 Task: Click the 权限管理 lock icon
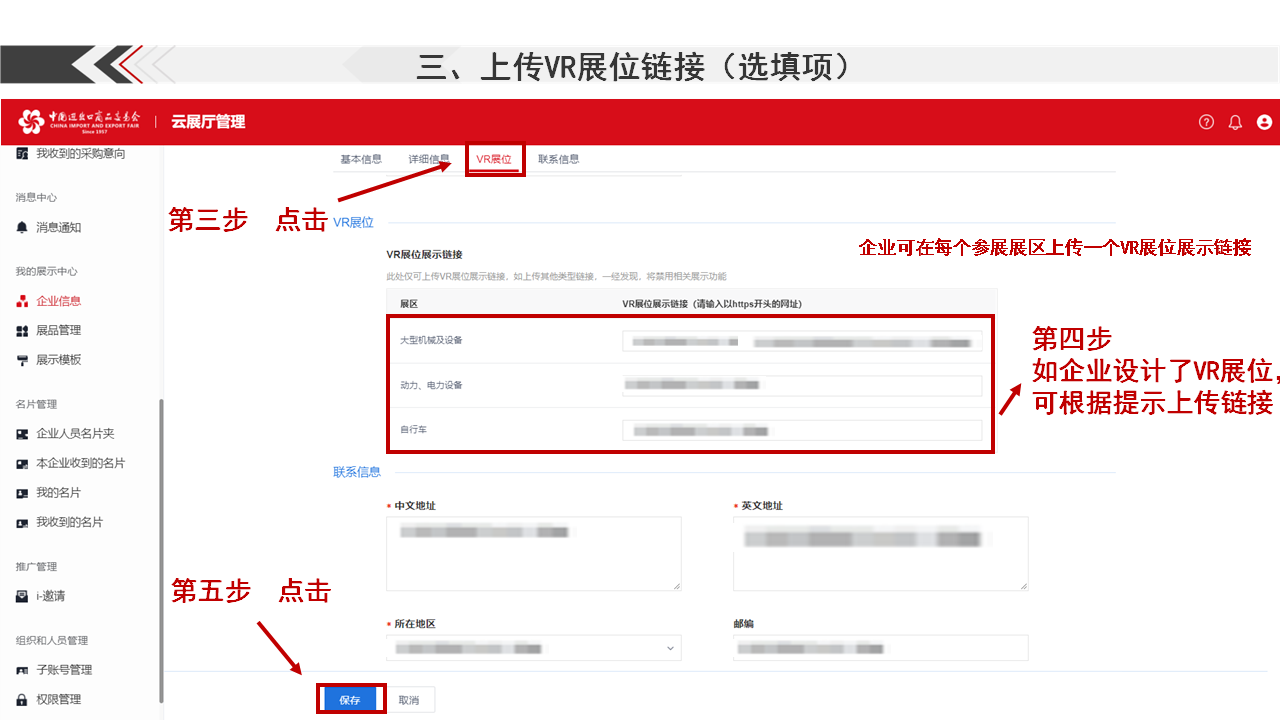[21, 698]
